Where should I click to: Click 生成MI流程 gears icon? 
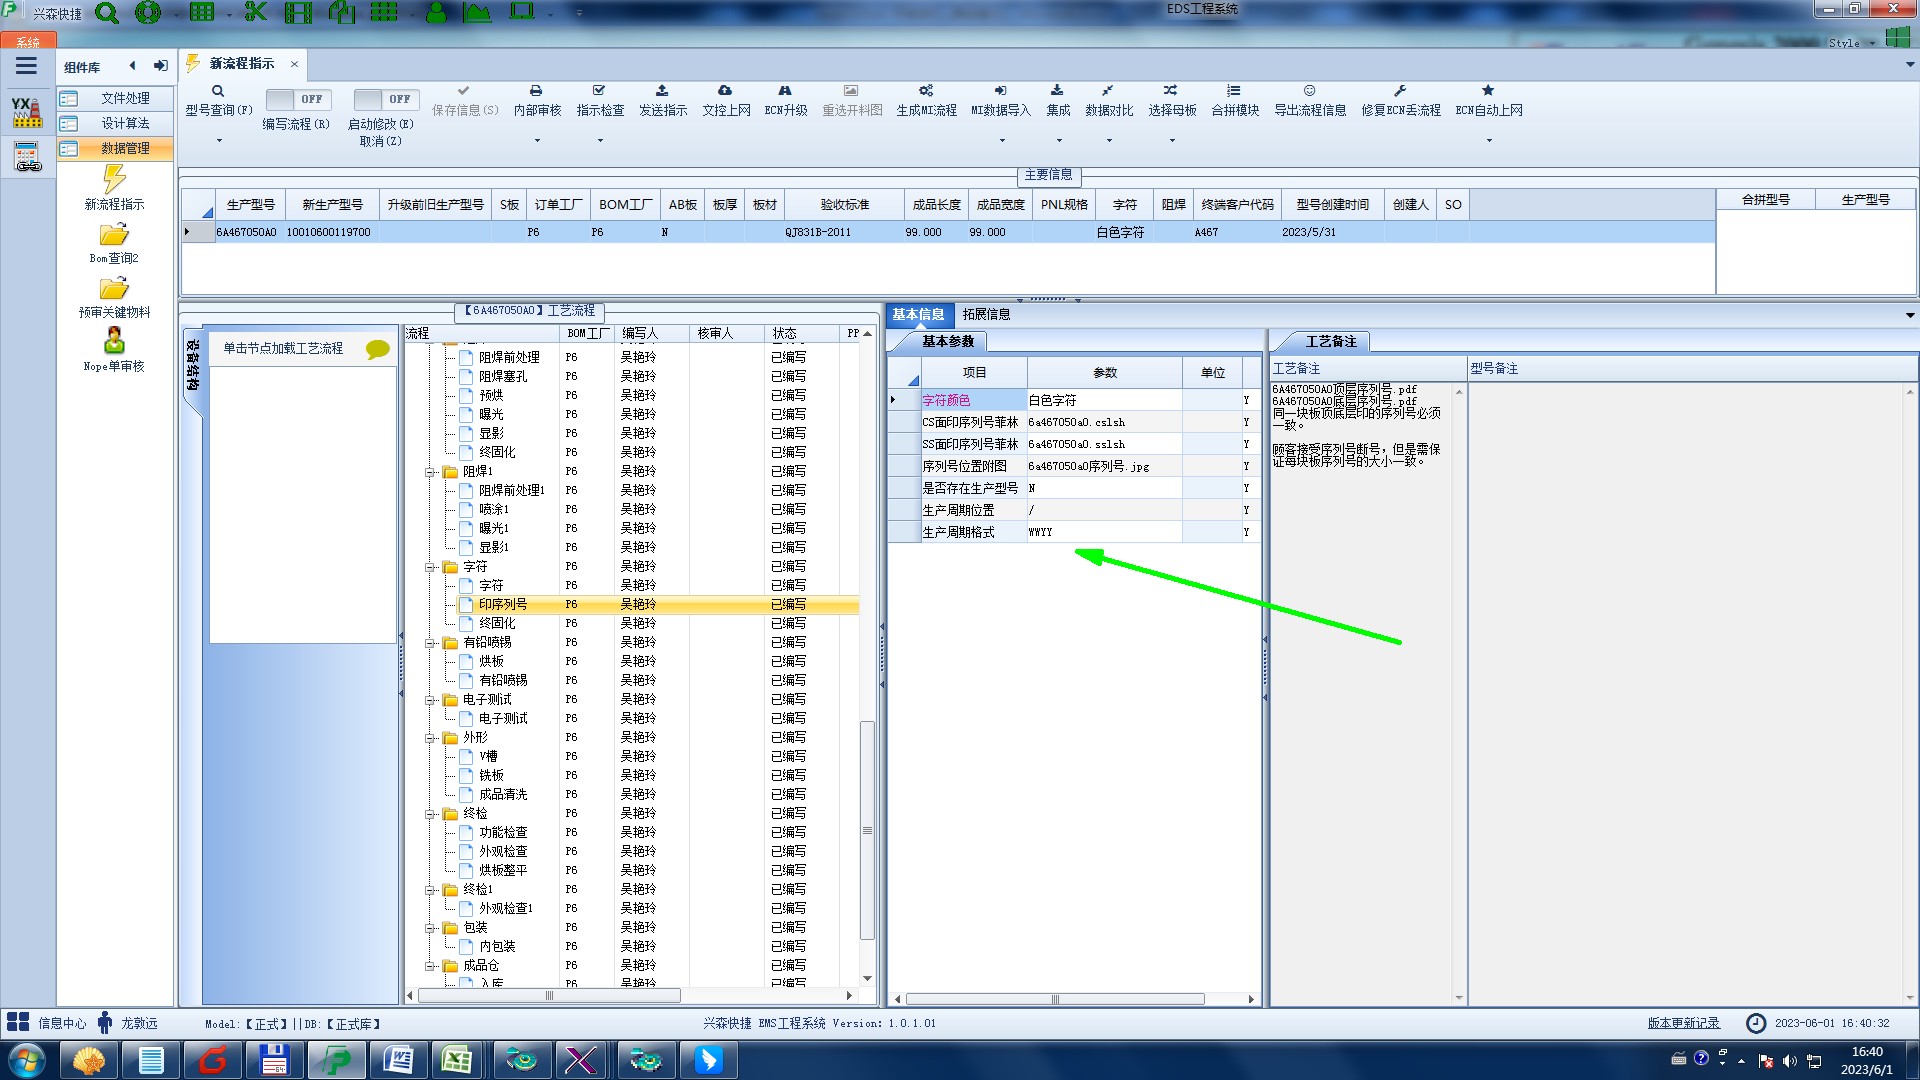[926, 91]
